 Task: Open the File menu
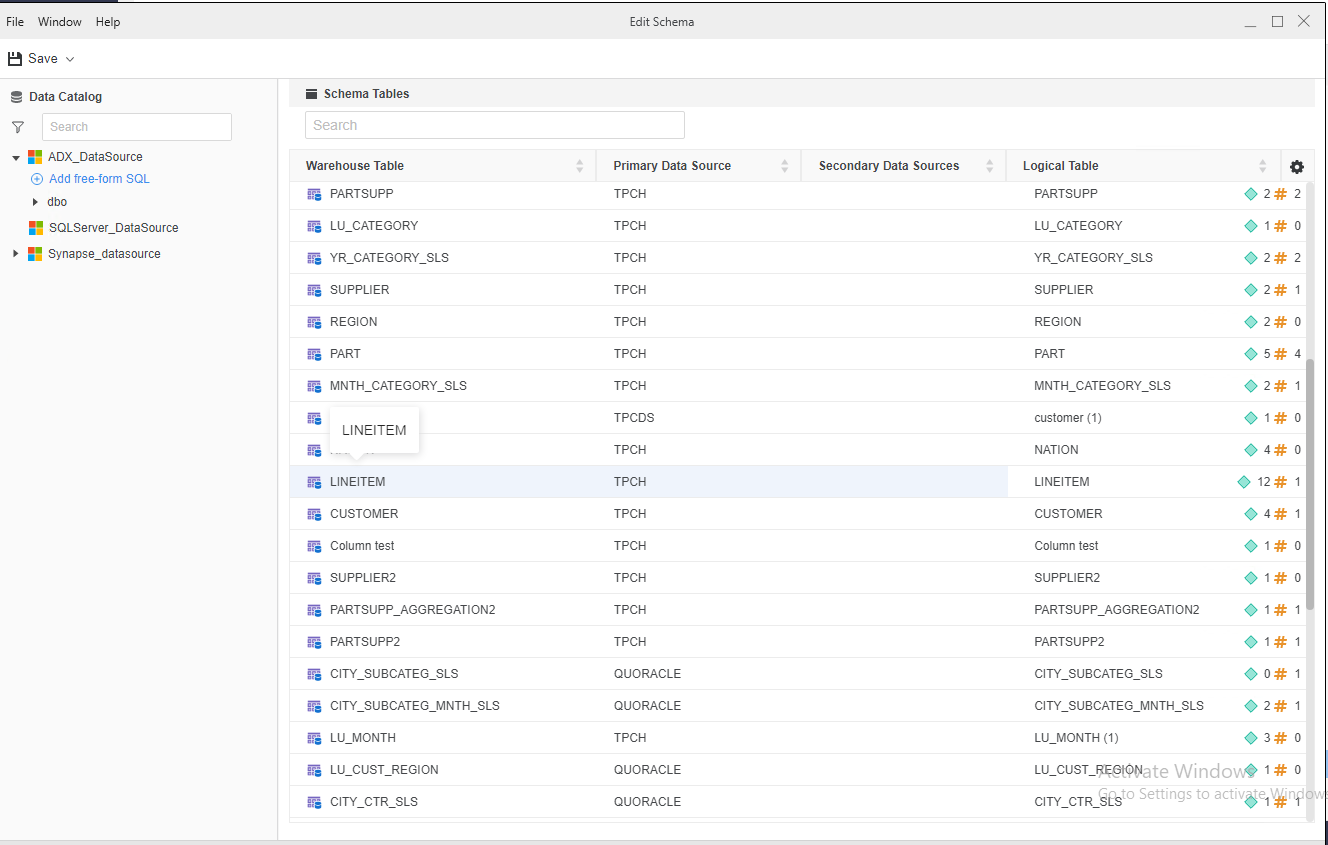[x=15, y=21]
